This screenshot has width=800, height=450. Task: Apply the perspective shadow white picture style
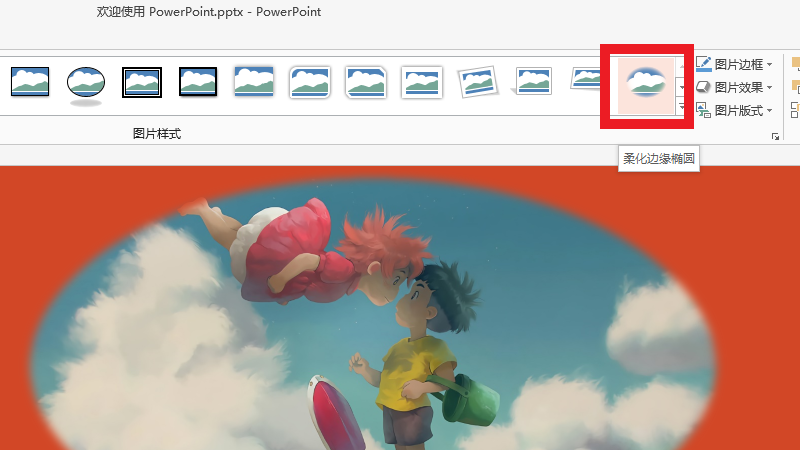[532, 82]
